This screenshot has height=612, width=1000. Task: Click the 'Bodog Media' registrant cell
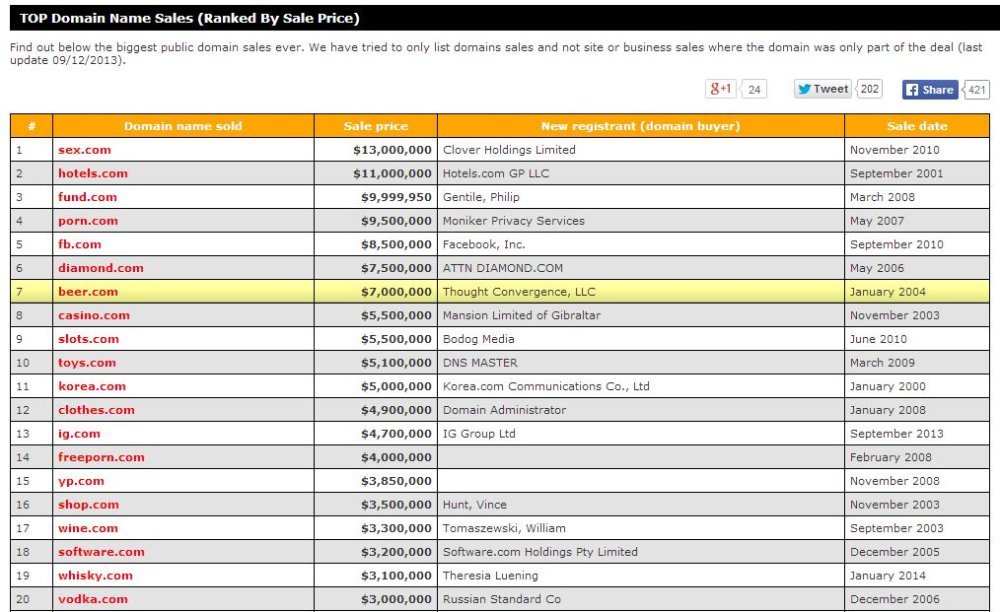(640, 339)
